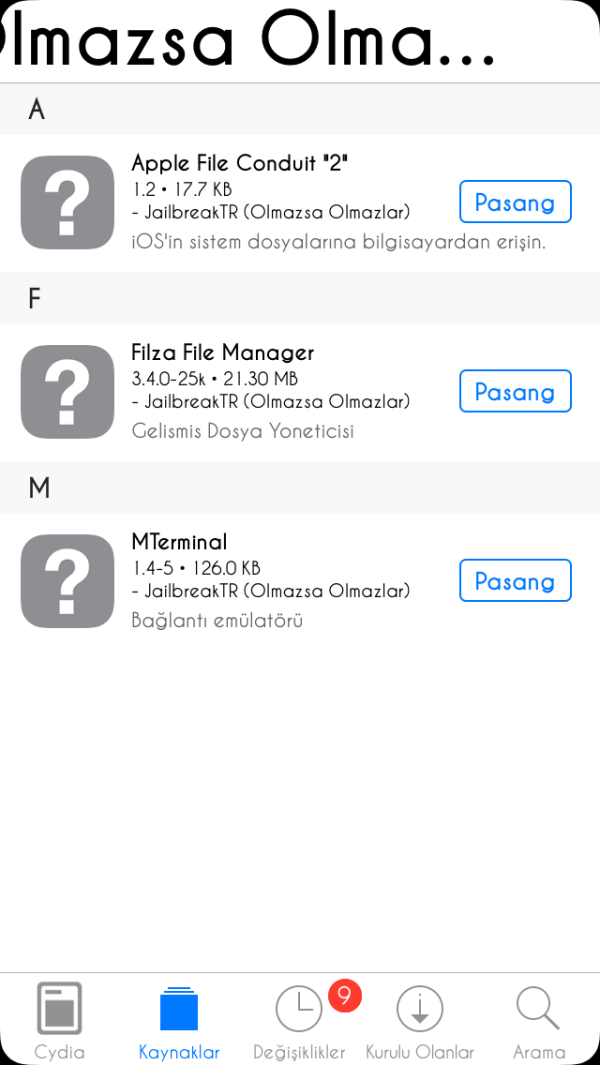Tap MTerminal placeholder icon

(68, 581)
